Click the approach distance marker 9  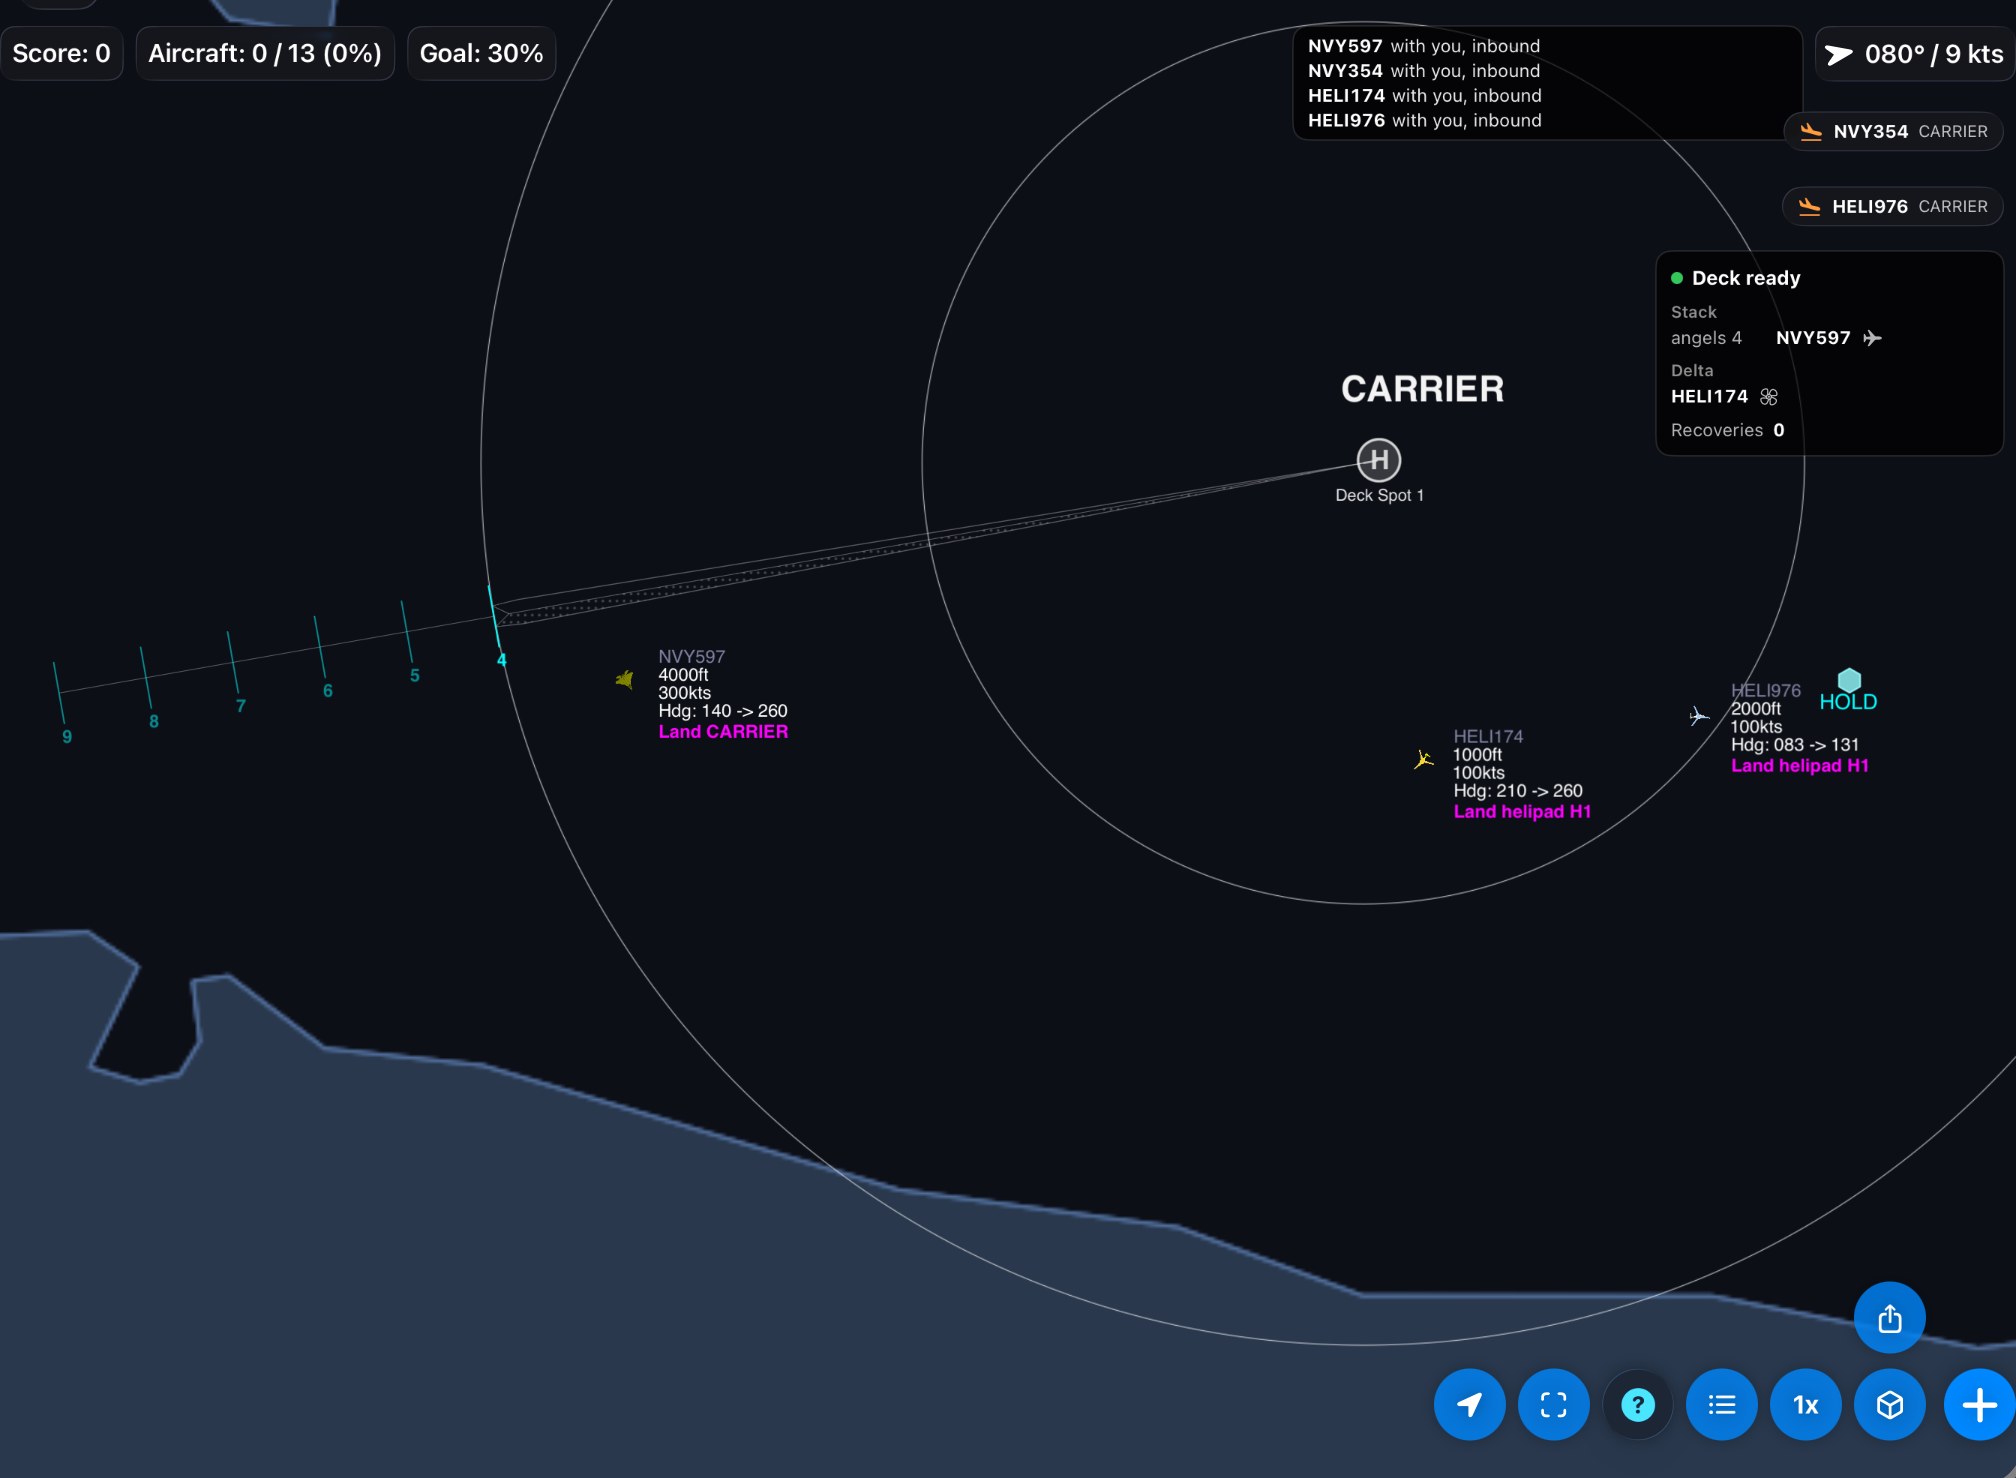(66, 737)
